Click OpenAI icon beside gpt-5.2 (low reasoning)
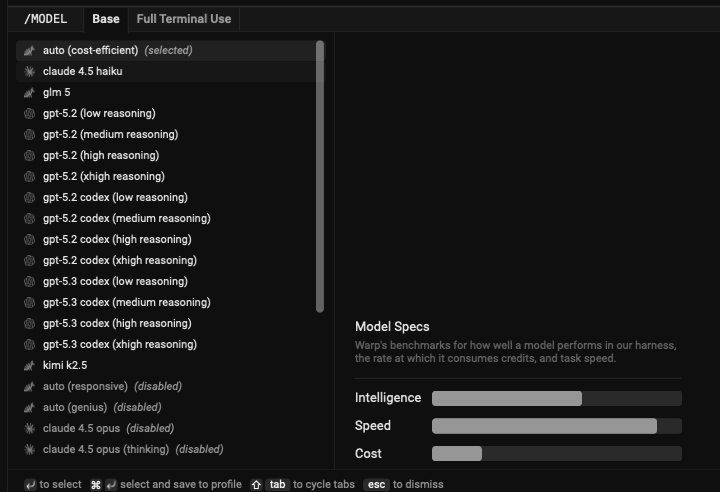Screen dimensions: 720x492 coord(29,113)
